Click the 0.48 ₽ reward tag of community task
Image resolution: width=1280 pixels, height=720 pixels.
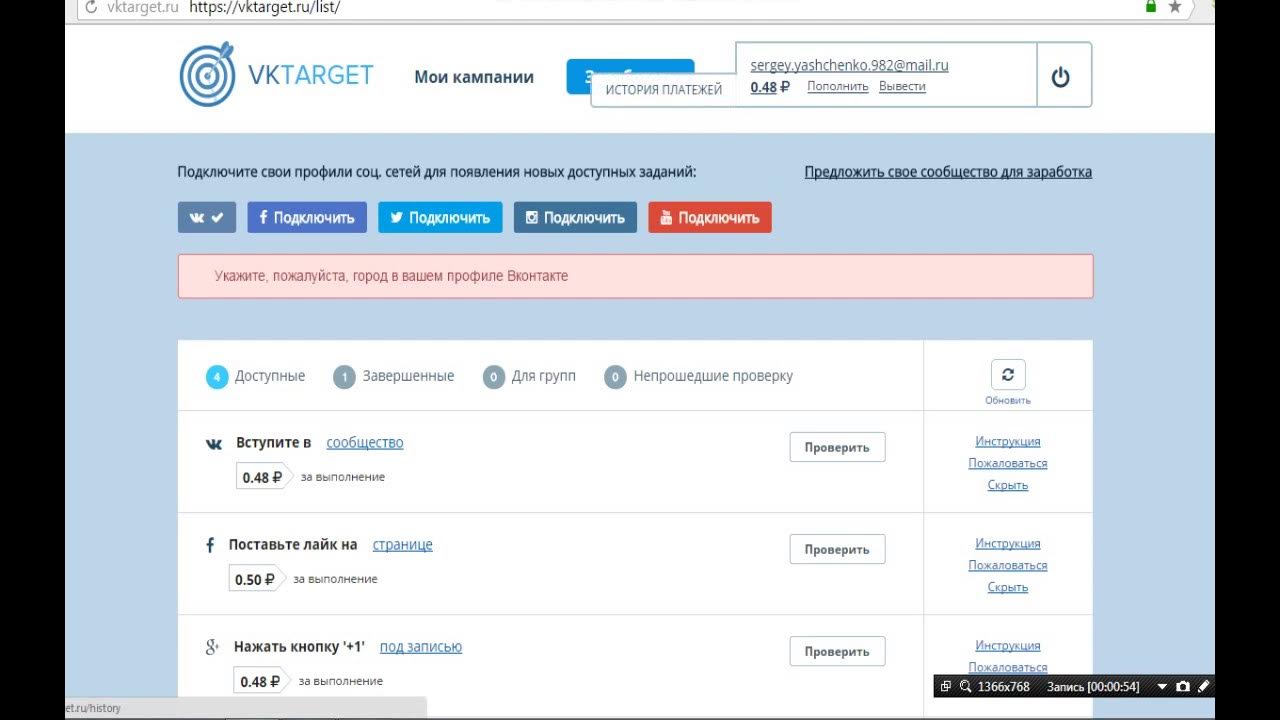(x=264, y=477)
